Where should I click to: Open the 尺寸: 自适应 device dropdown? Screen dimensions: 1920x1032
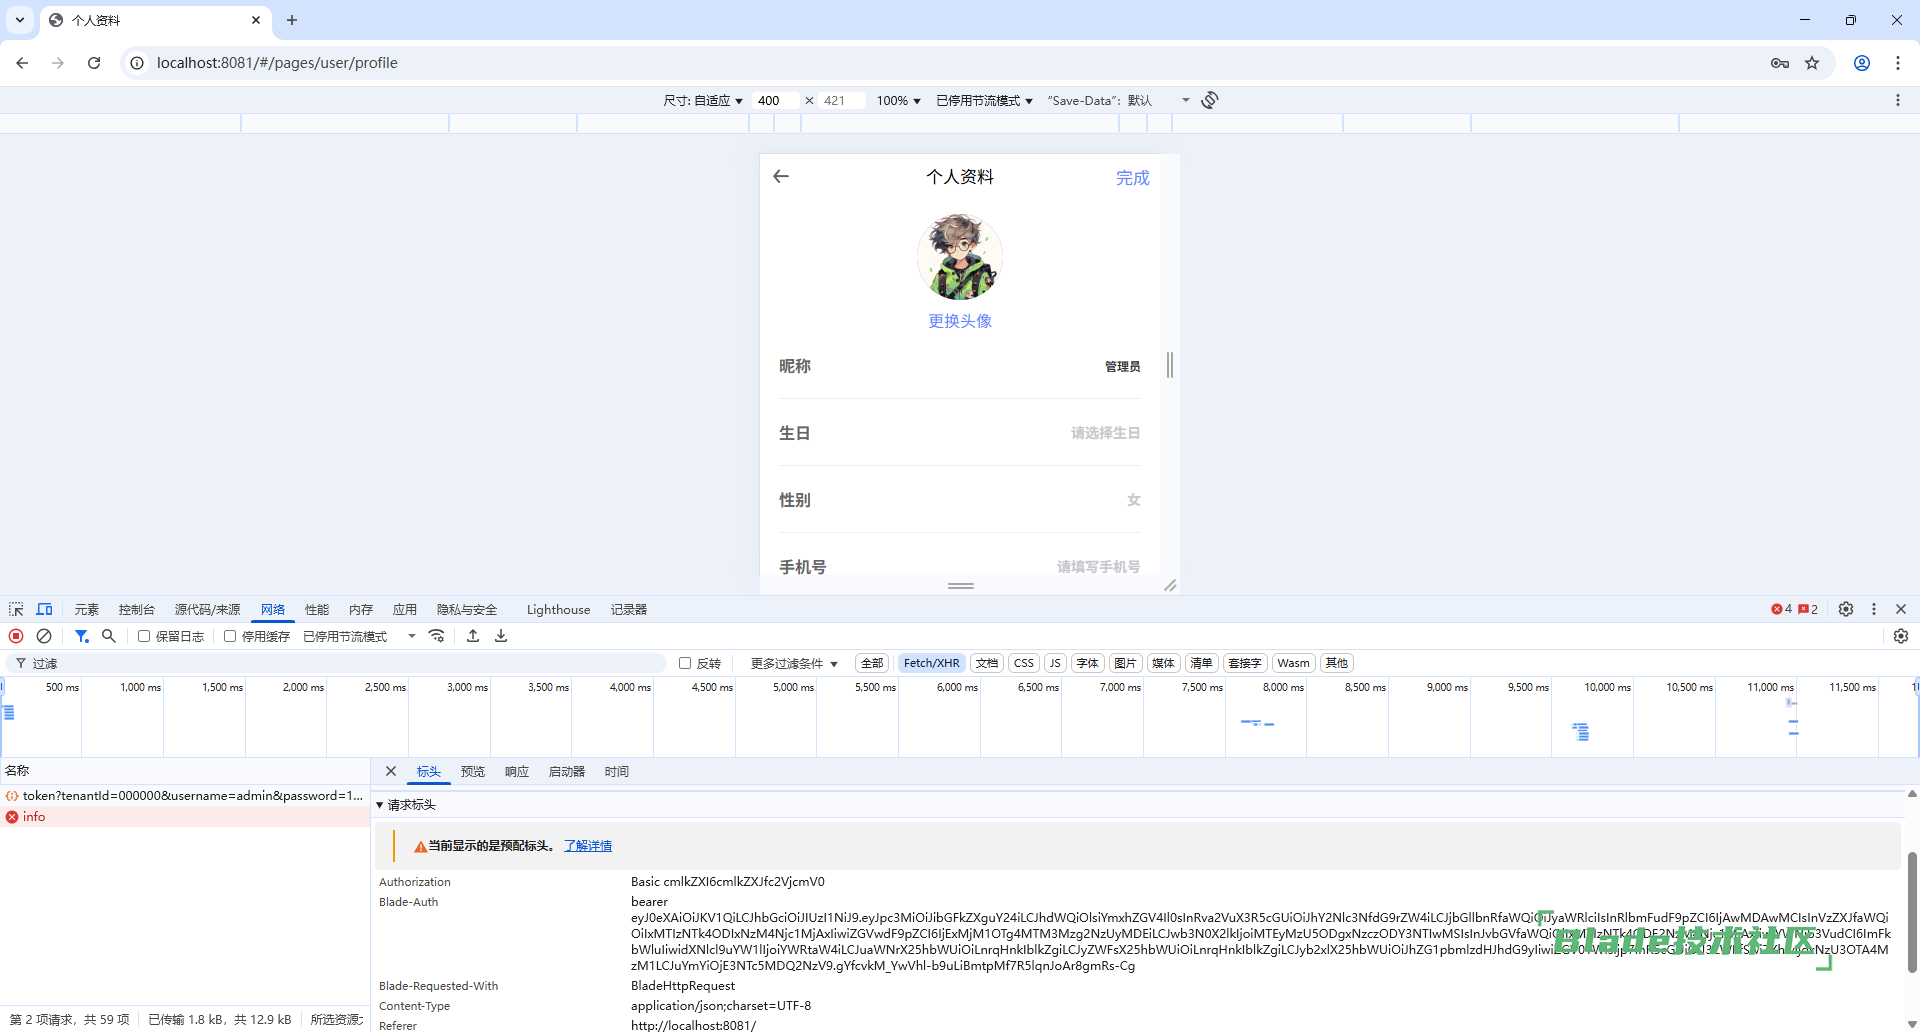[x=703, y=100]
